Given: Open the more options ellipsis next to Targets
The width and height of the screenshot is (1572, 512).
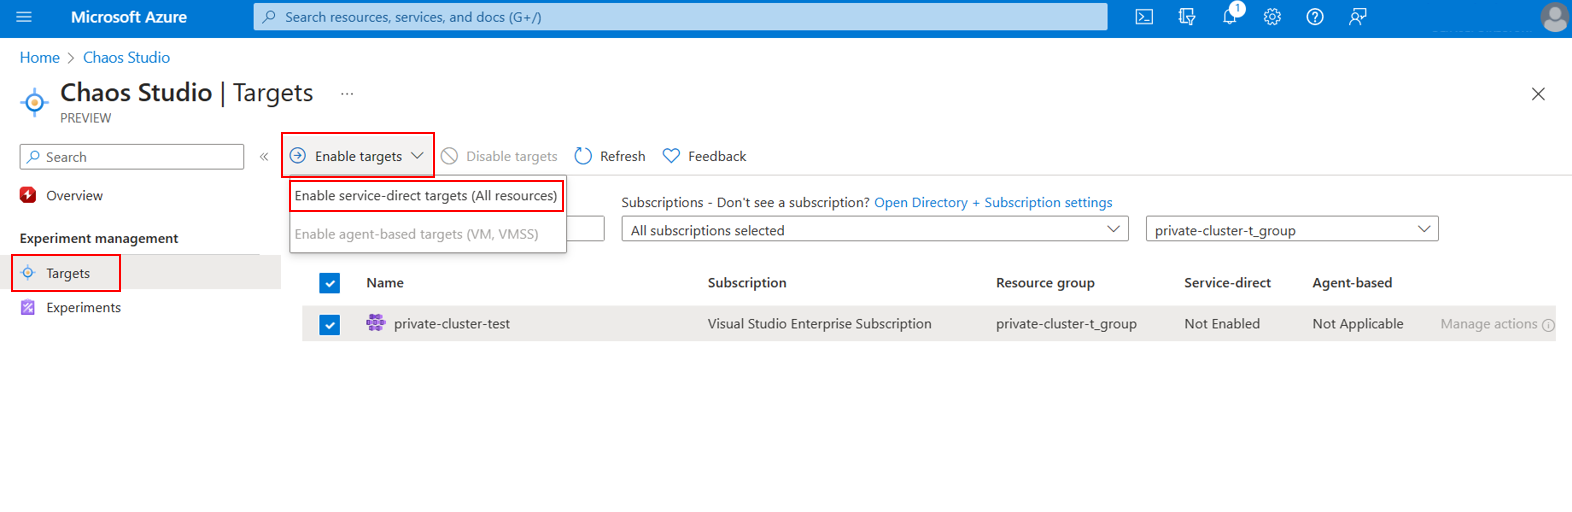Looking at the screenshot, I should tap(347, 94).
